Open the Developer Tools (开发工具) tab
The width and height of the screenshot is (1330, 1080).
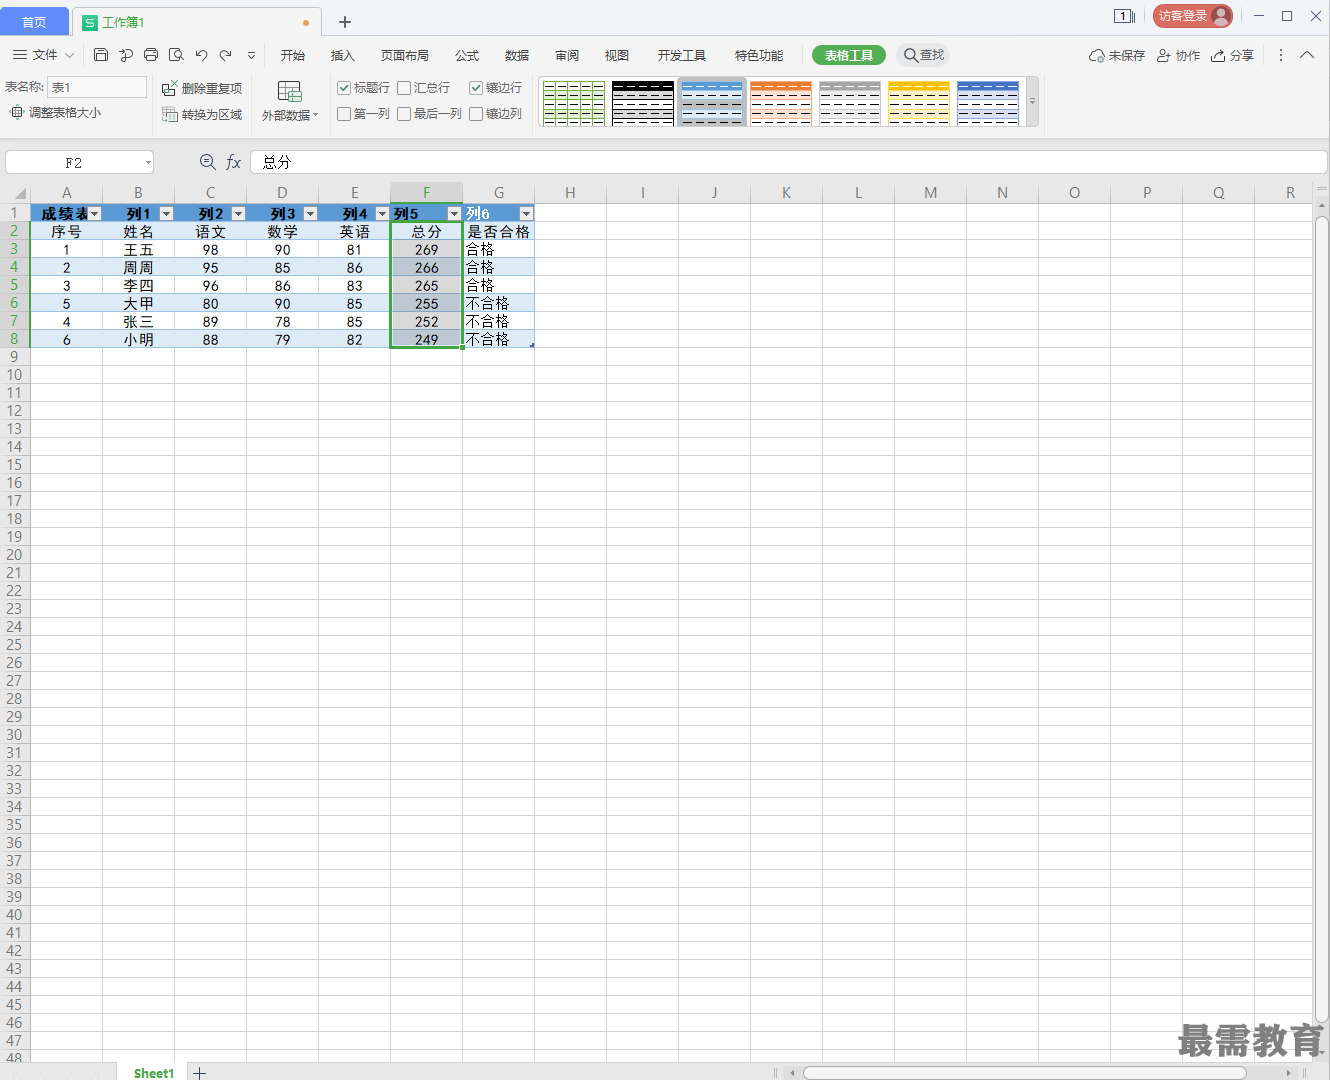[682, 56]
